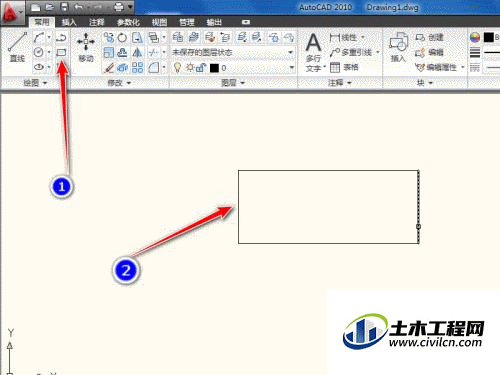This screenshot has height=375, width=500.
Task: Select the Rectangle tool icon
Action: (x=61, y=52)
